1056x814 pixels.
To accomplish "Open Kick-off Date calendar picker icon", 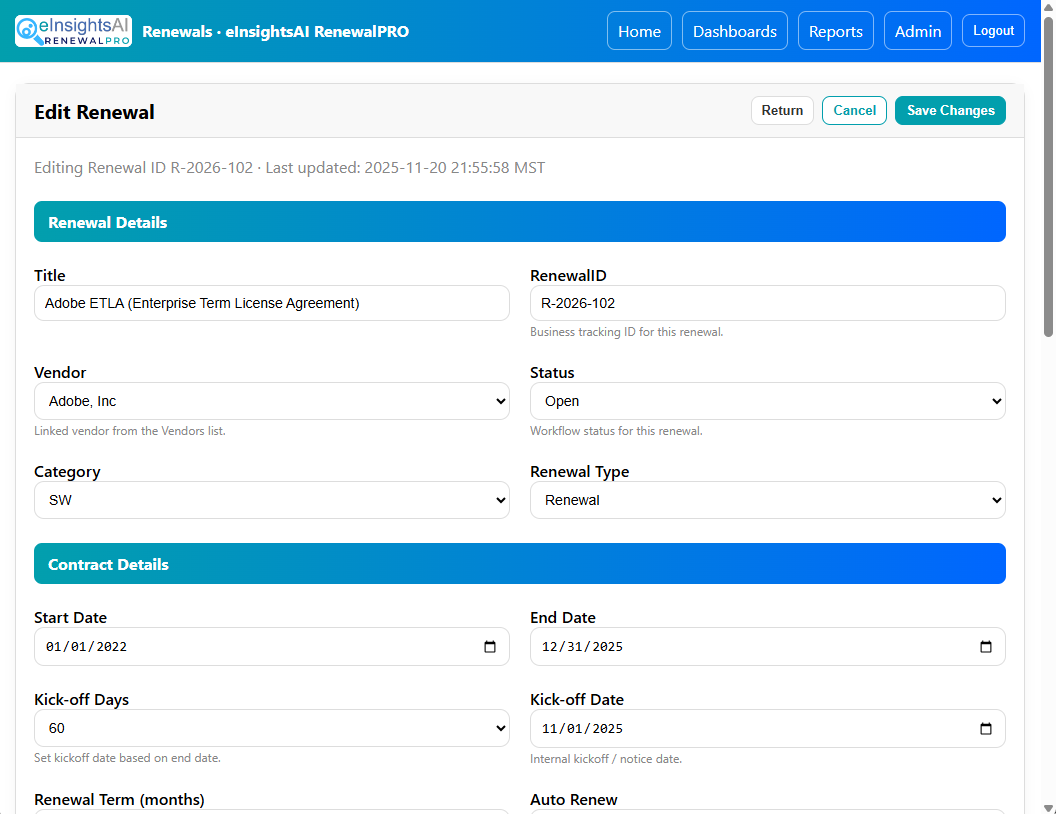I will (x=985, y=729).
